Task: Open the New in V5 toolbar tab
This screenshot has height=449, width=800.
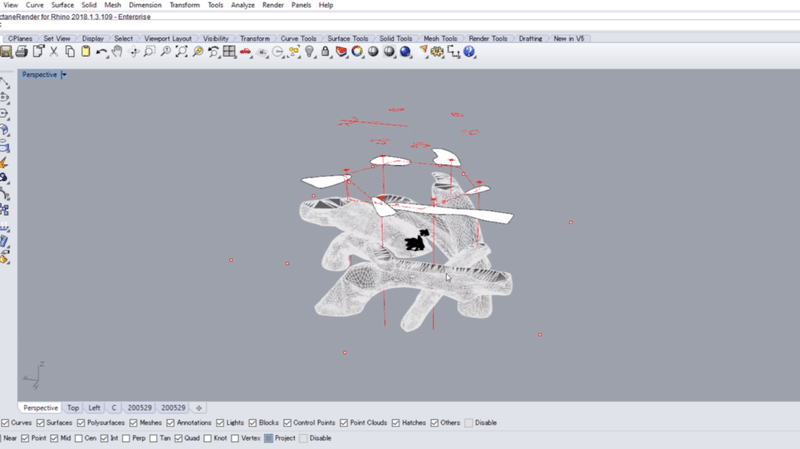Action: pos(569,39)
